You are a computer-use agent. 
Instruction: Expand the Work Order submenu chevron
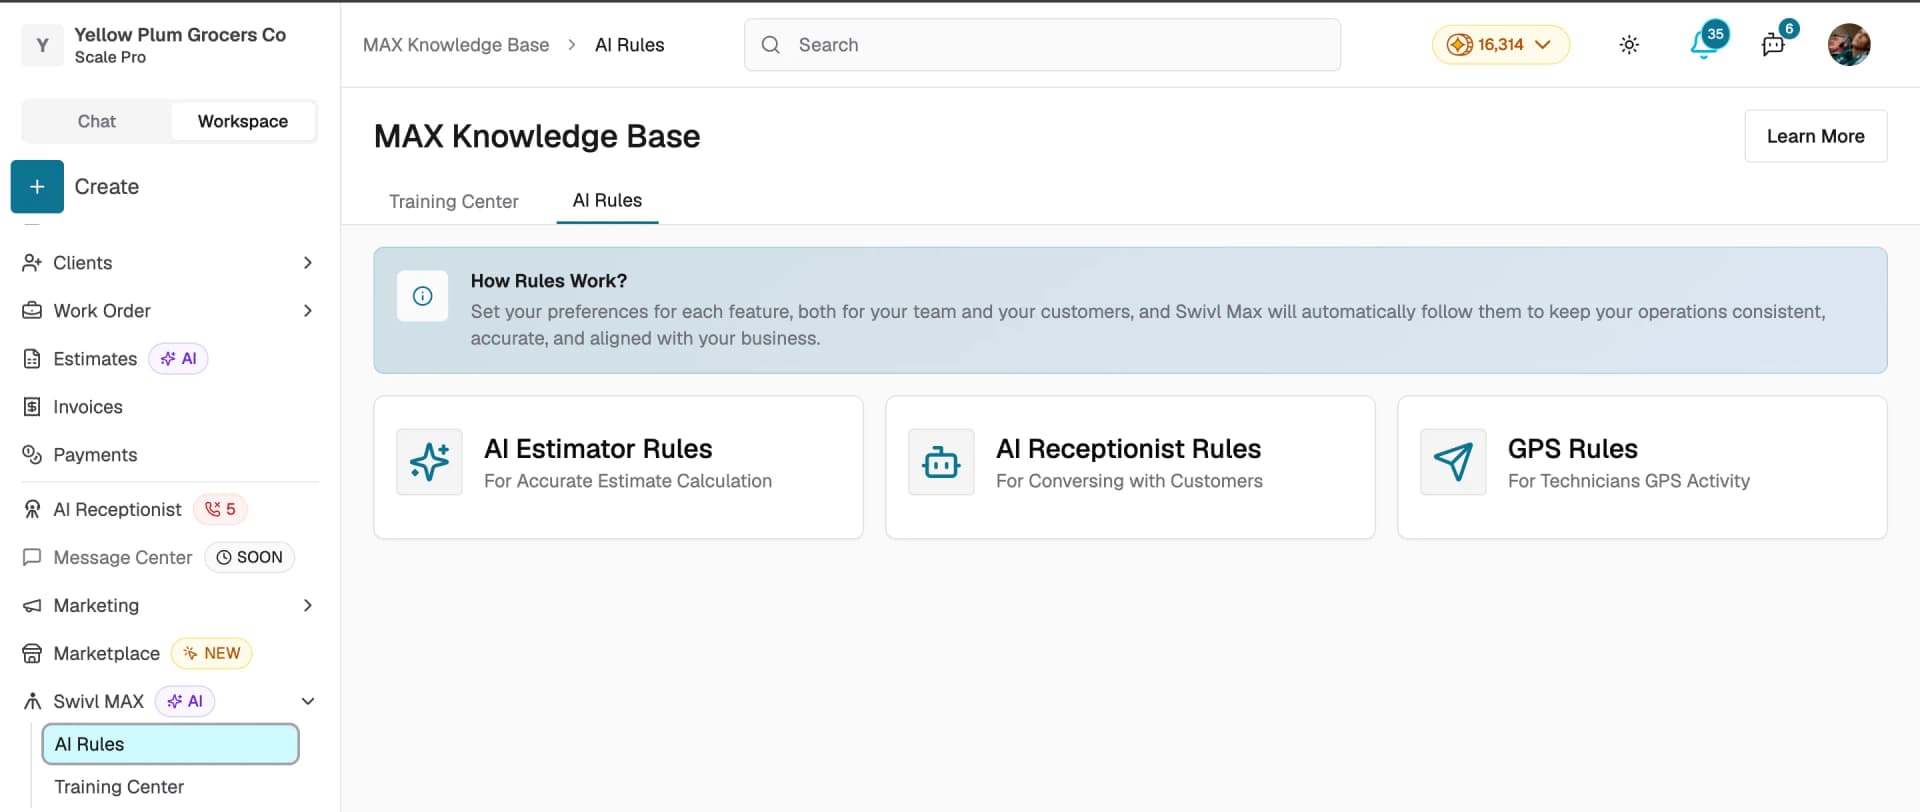pyautogui.click(x=308, y=311)
